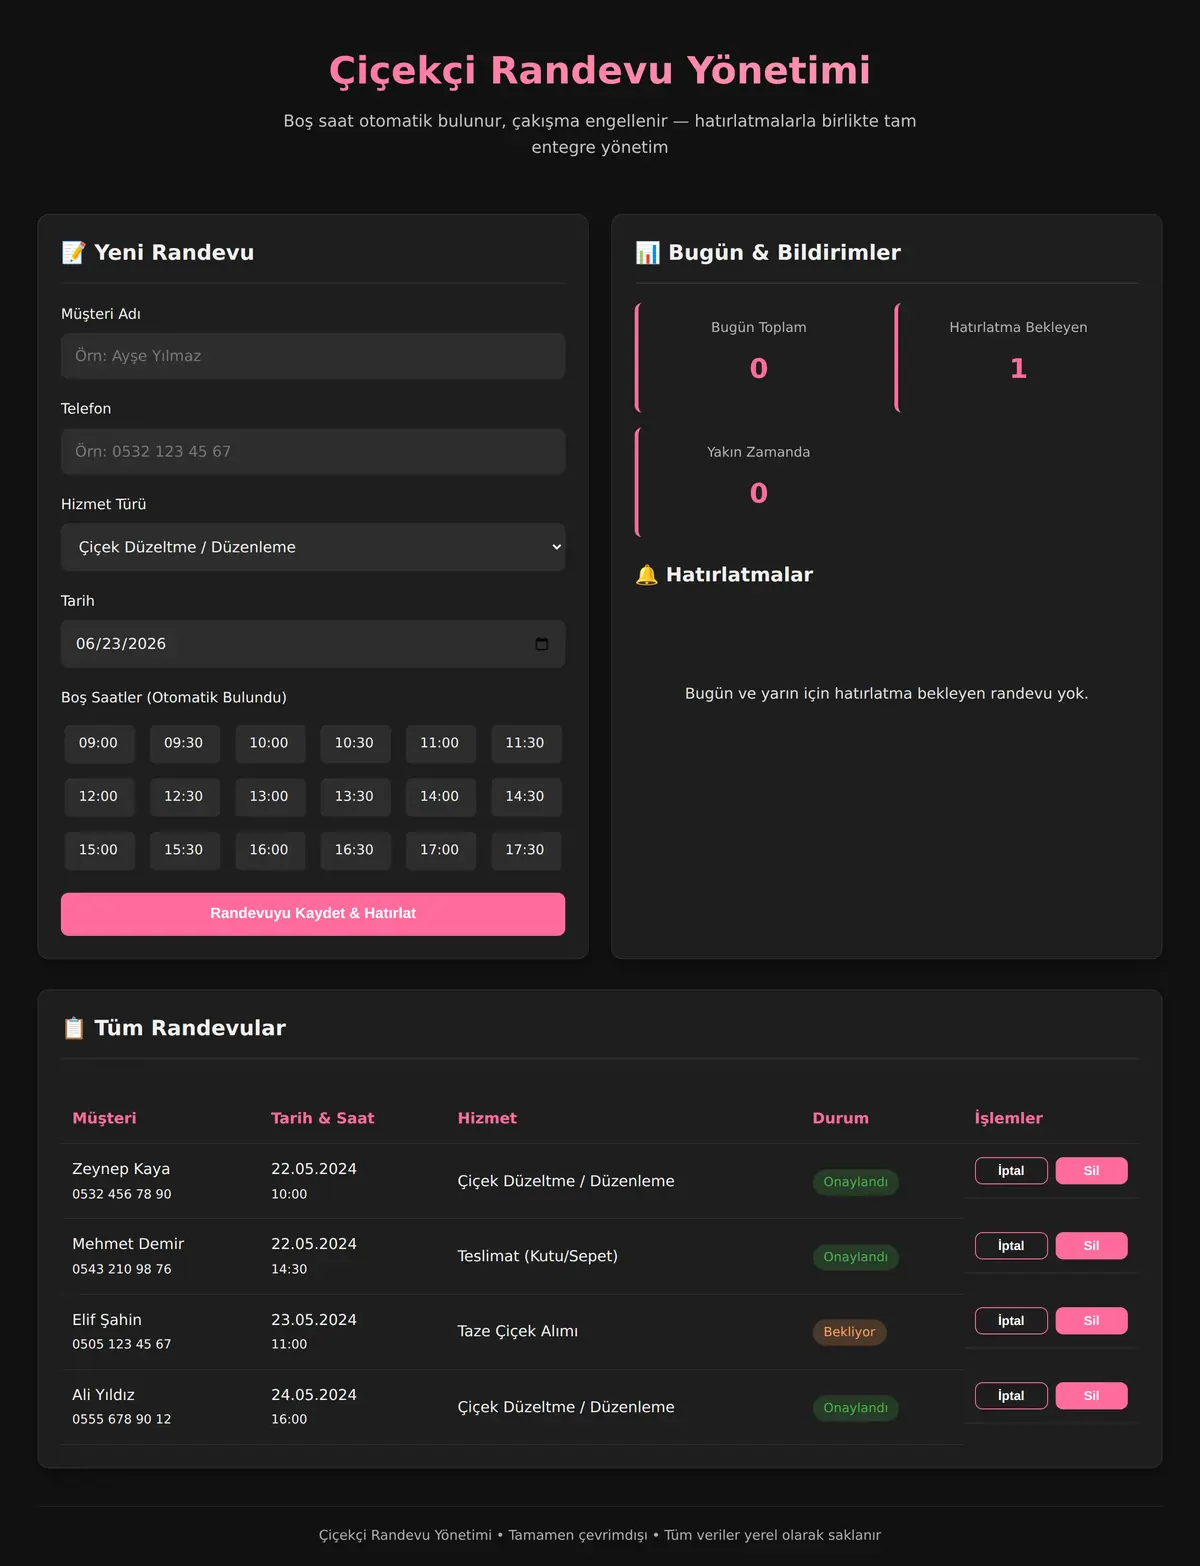Select the 09:00 time slot
Screen dimensions: 1200x1566
(98, 743)
